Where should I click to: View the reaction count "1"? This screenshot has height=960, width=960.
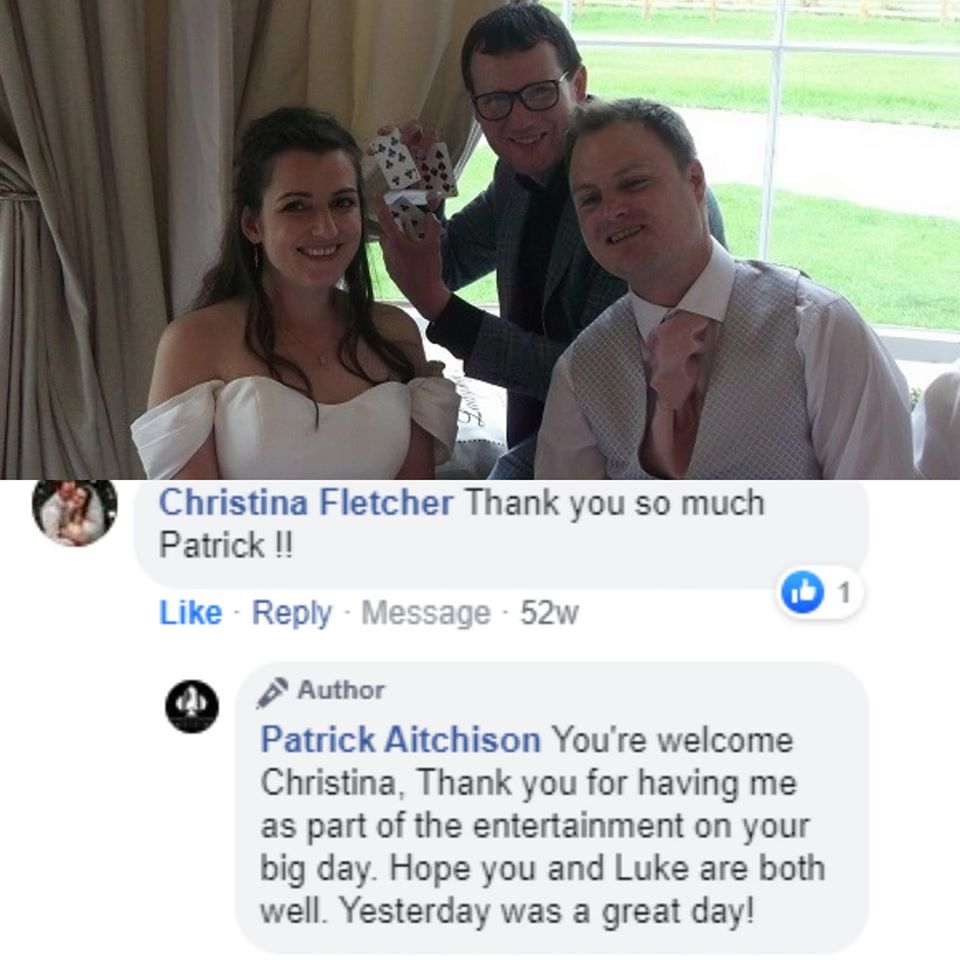[x=844, y=593]
